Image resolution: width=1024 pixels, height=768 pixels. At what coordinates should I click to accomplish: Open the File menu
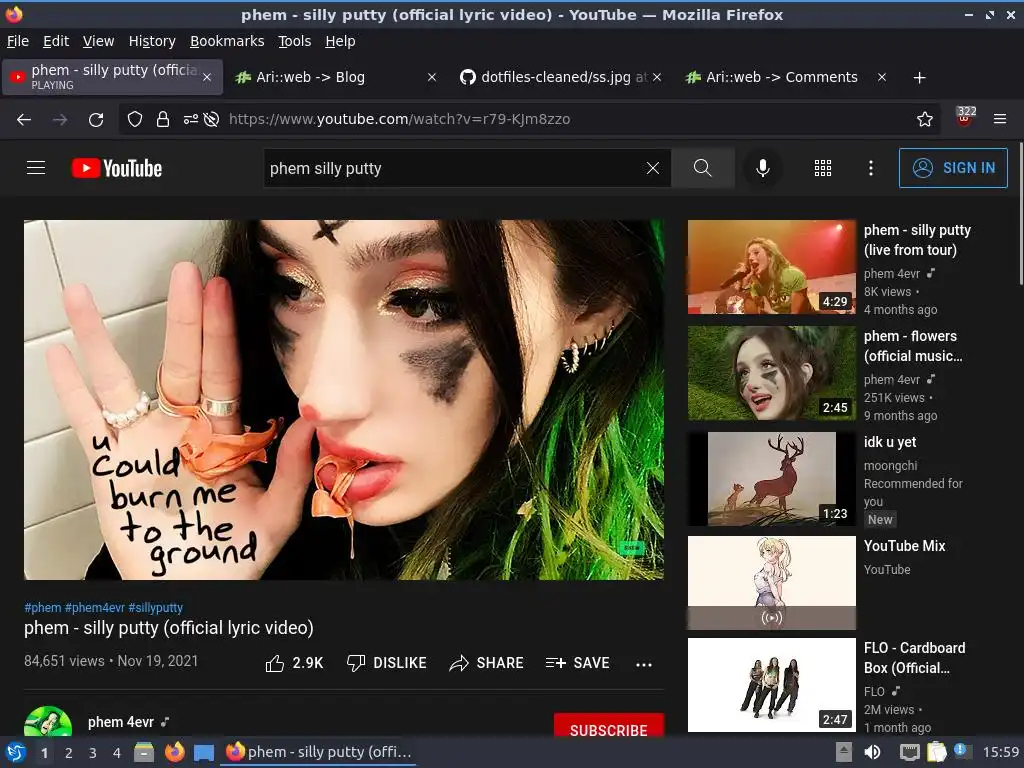(x=18, y=41)
